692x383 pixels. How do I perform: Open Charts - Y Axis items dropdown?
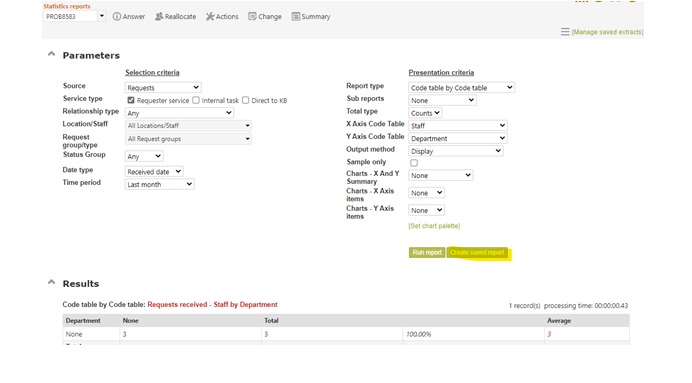pos(426,210)
